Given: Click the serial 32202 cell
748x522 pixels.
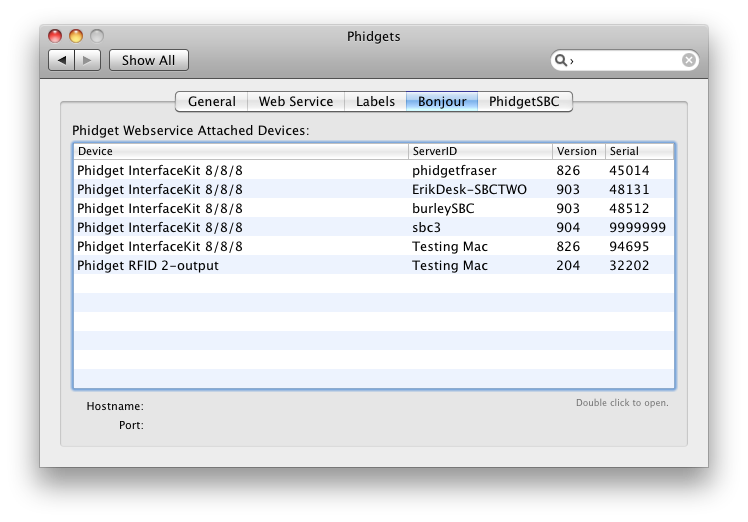Looking at the screenshot, I should [629, 265].
